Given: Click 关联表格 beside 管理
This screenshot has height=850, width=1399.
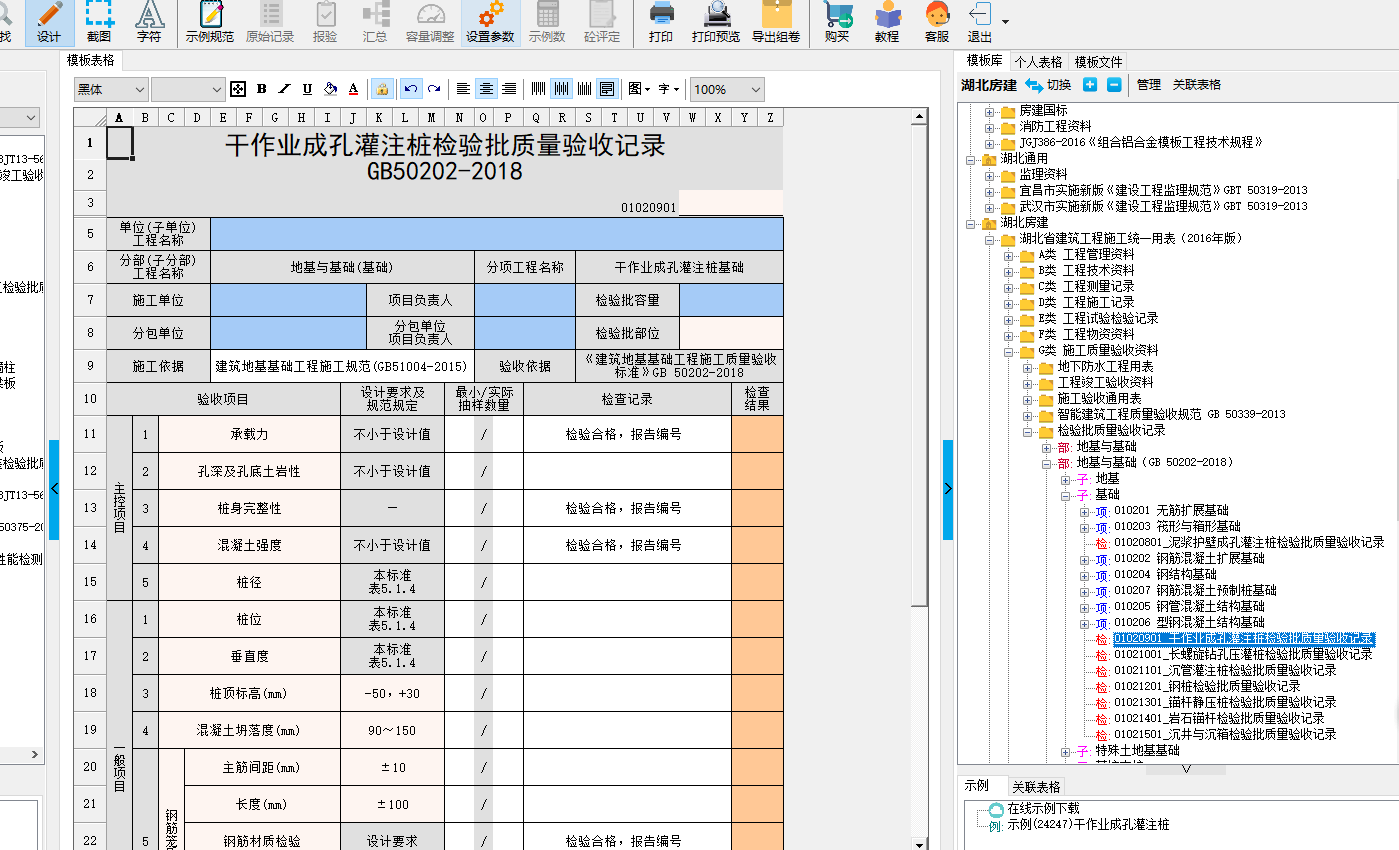Looking at the screenshot, I should tap(1197, 85).
